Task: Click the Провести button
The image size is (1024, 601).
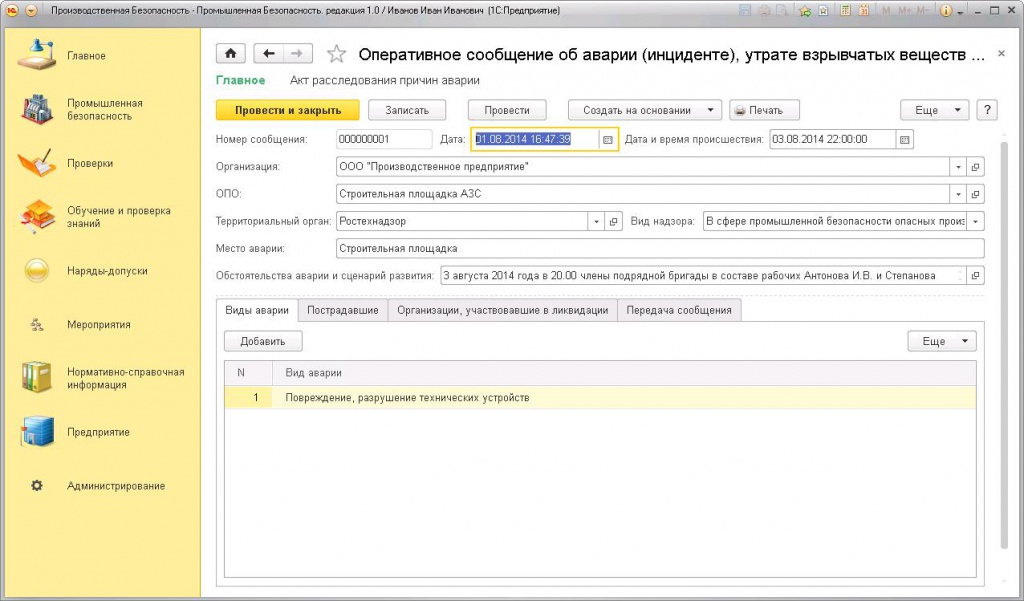Action: coord(507,110)
